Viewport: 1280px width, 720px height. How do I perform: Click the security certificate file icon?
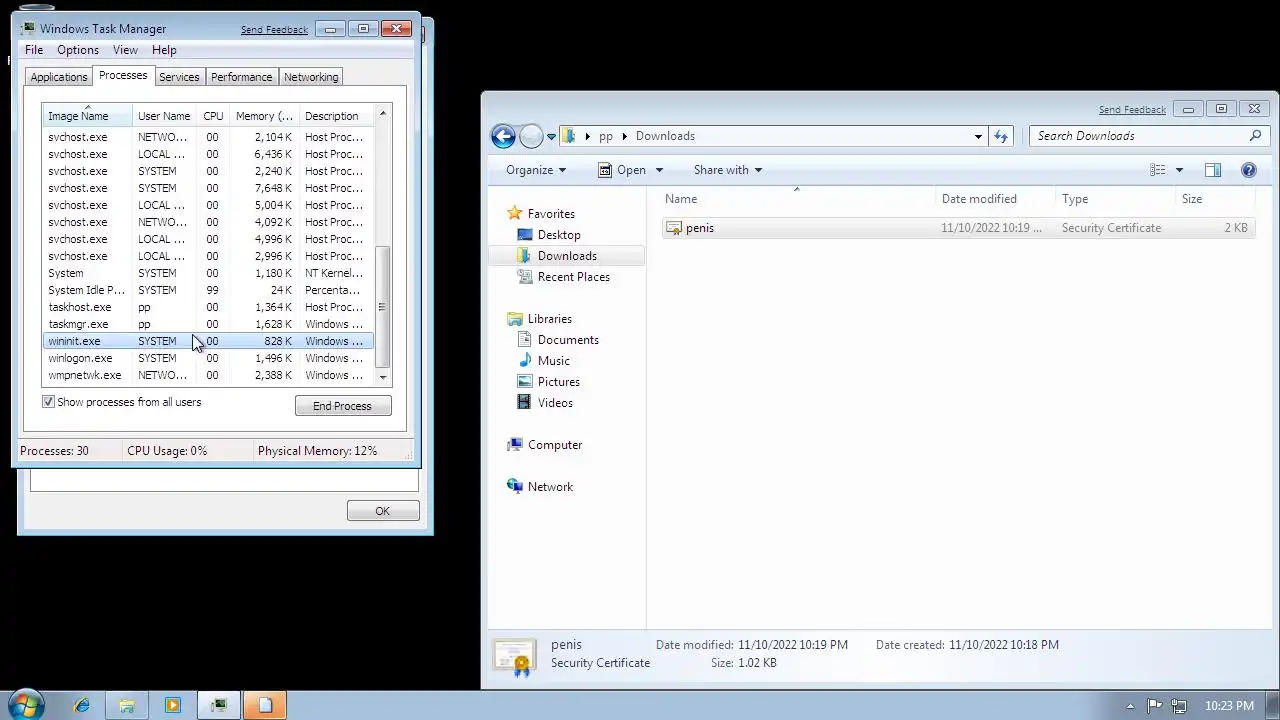[x=674, y=228]
